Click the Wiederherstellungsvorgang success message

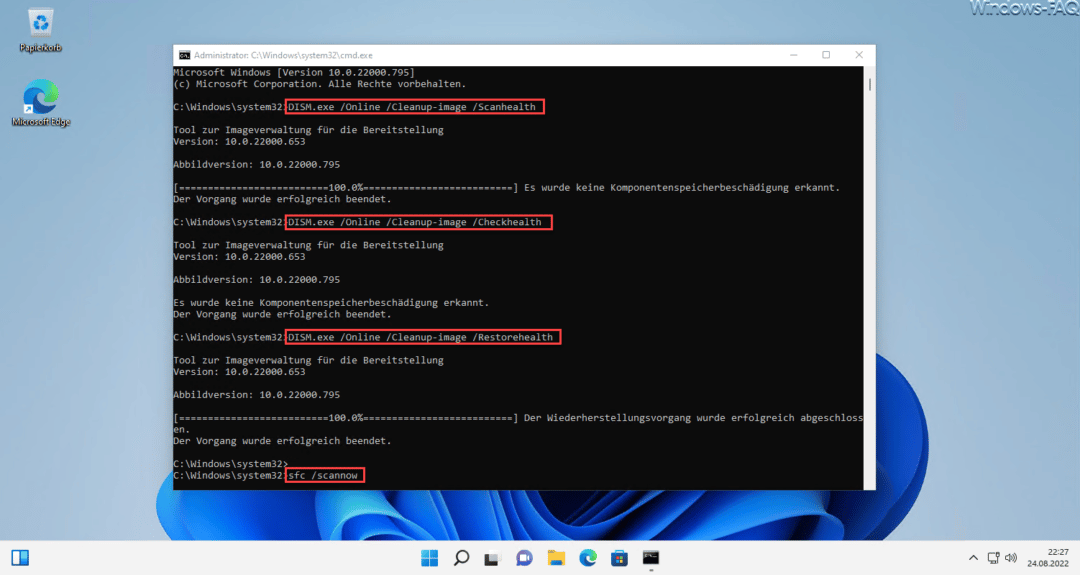693,417
